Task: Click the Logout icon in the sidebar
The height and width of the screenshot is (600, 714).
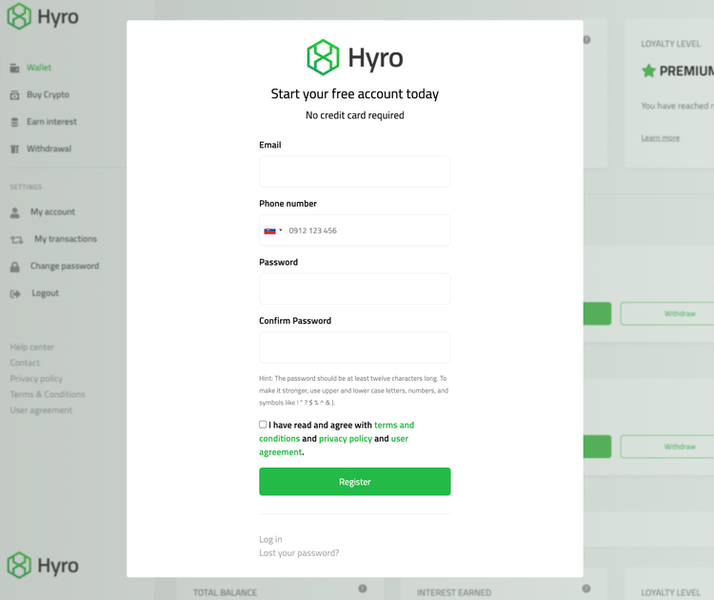Action: point(15,294)
